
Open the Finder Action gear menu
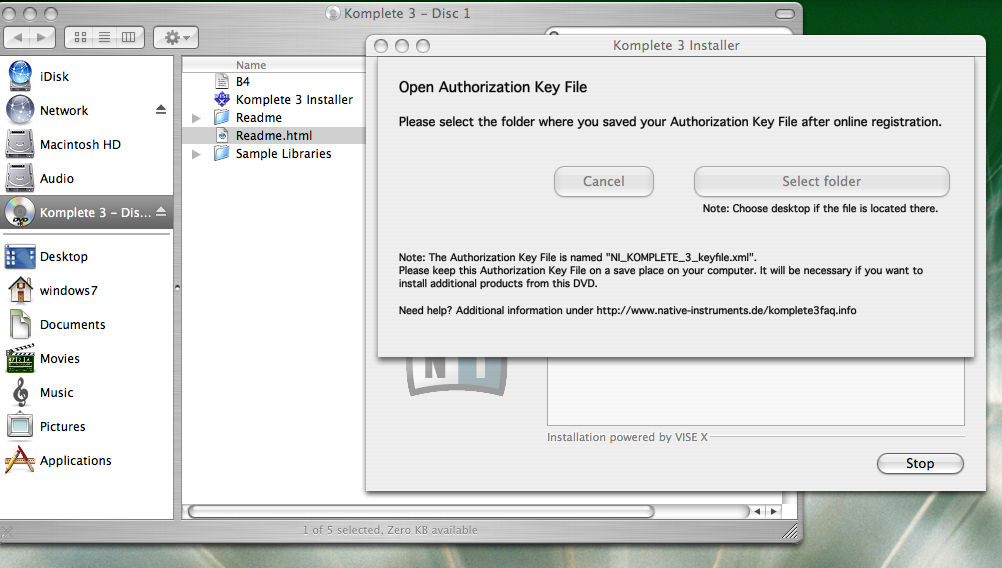pyautogui.click(x=176, y=37)
